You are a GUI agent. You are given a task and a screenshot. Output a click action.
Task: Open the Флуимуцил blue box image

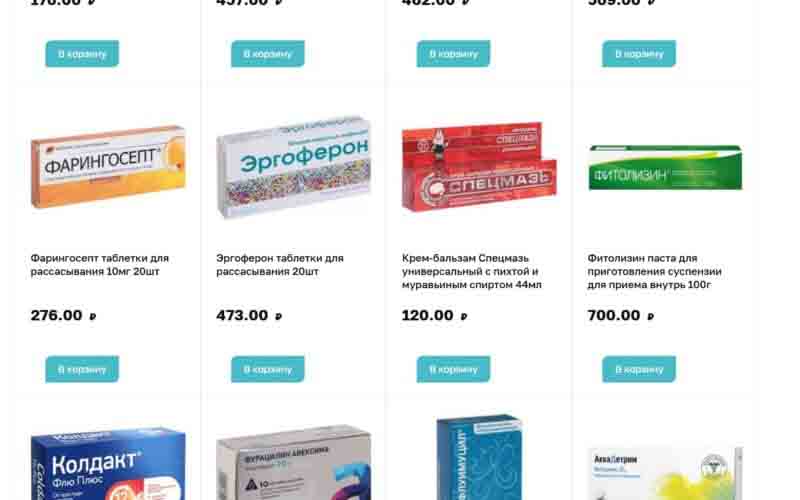point(479,457)
